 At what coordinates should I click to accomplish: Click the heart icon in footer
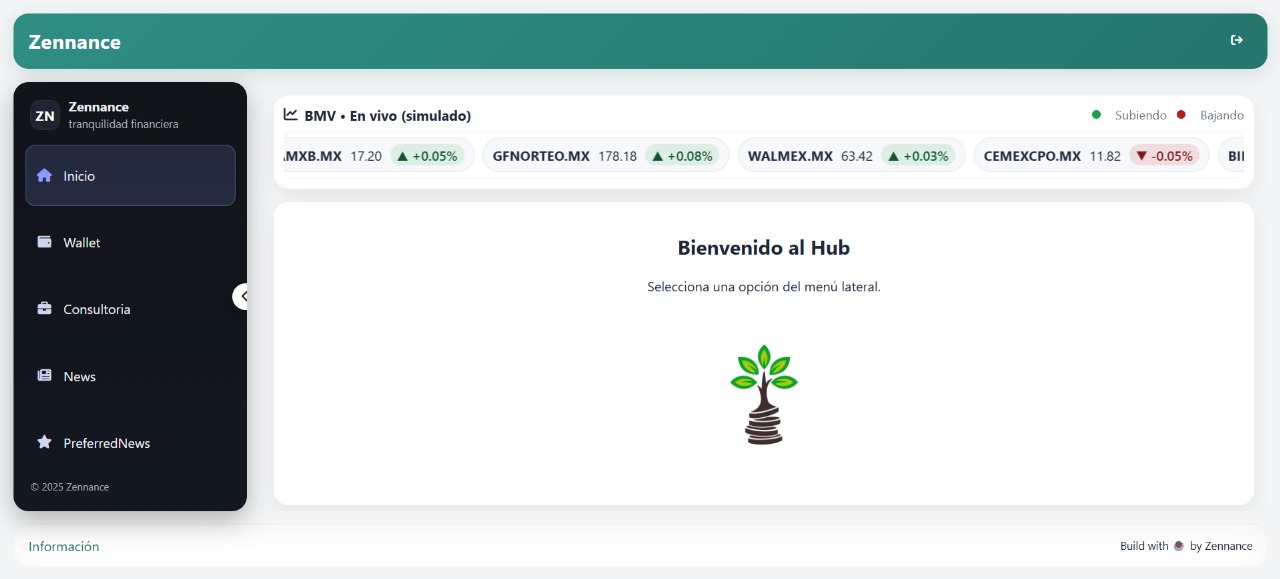(1179, 546)
